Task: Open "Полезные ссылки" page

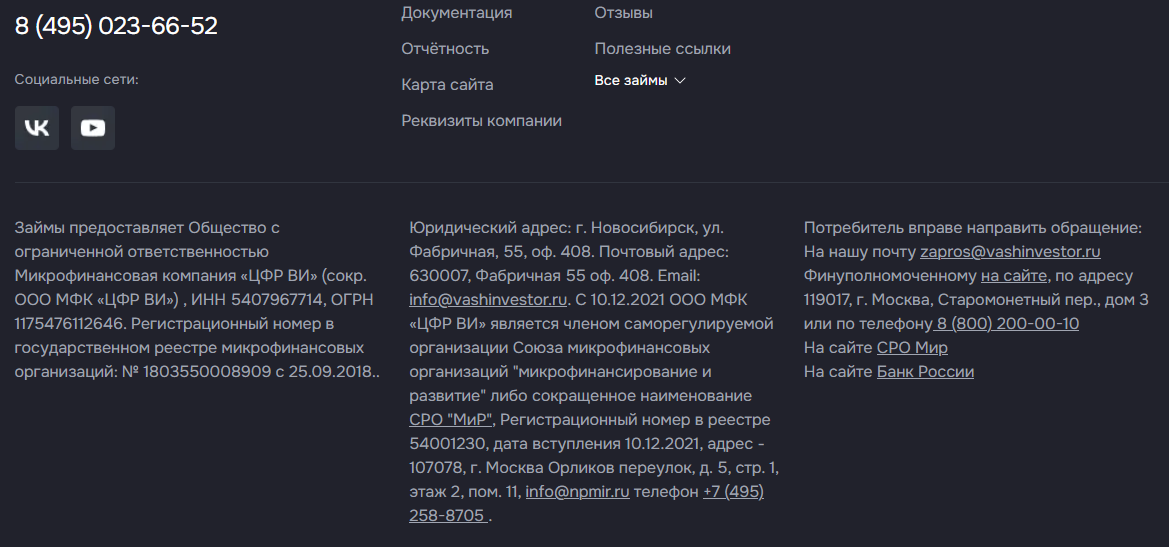Action: tap(662, 49)
